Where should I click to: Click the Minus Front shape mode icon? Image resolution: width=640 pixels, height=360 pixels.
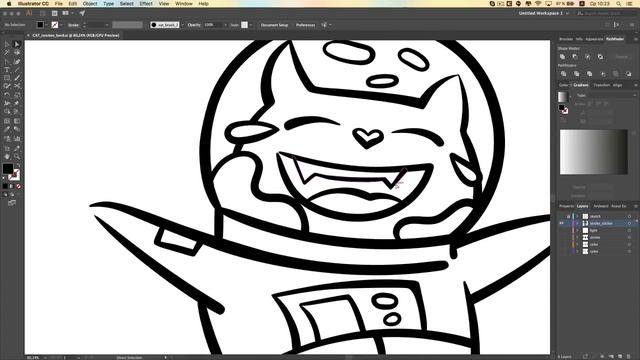click(x=575, y=57)
